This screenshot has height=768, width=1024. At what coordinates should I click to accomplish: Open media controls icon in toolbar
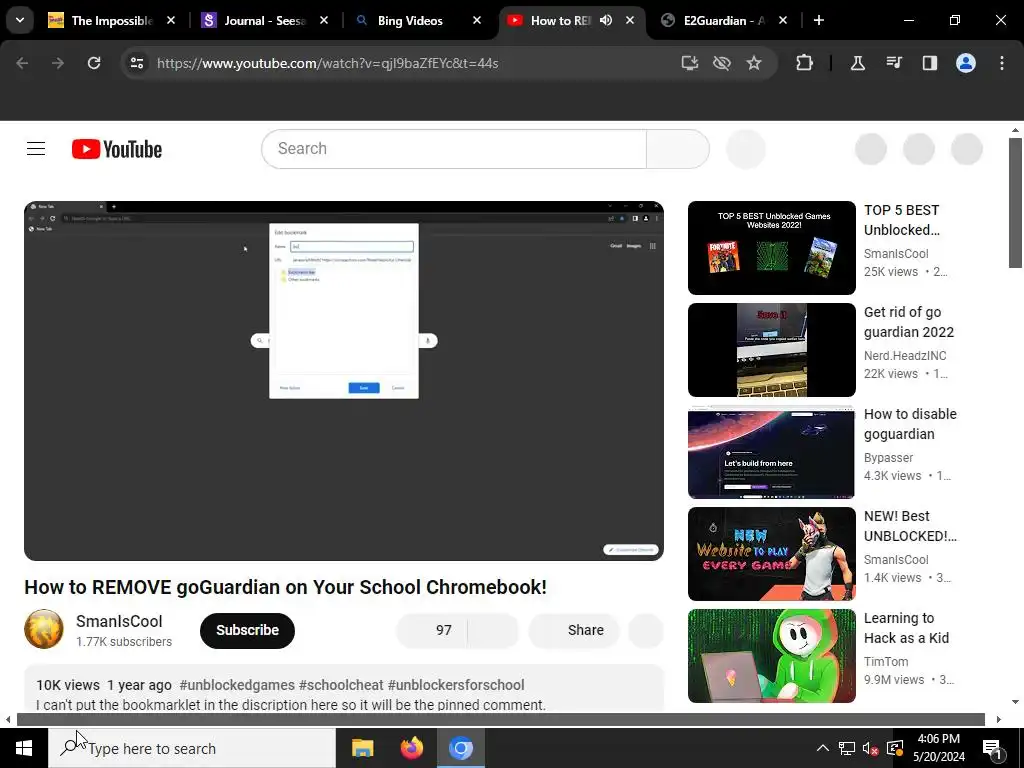893,63
